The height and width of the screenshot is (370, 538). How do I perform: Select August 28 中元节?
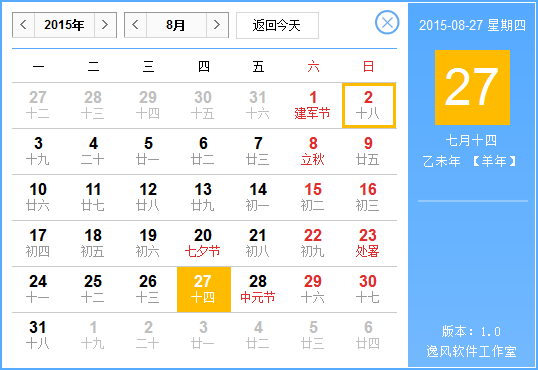(x=258, y=289)
